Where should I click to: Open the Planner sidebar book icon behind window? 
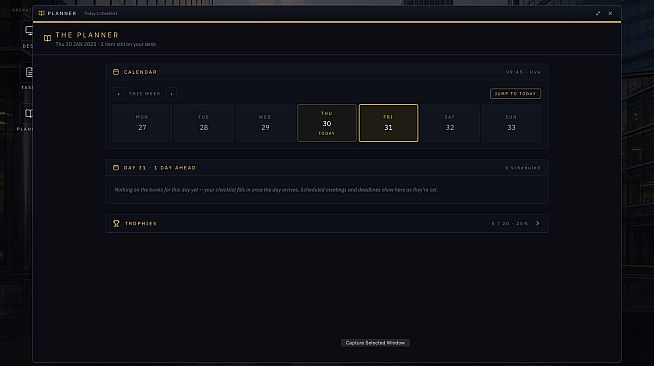(x=29, y=113)
